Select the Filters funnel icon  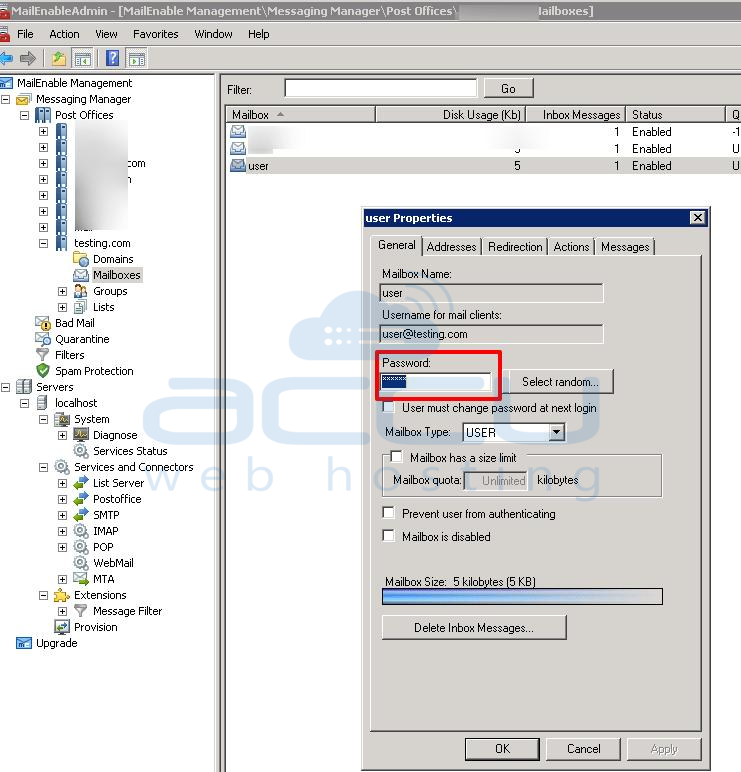pyautogui.click(x=43, y=355)
